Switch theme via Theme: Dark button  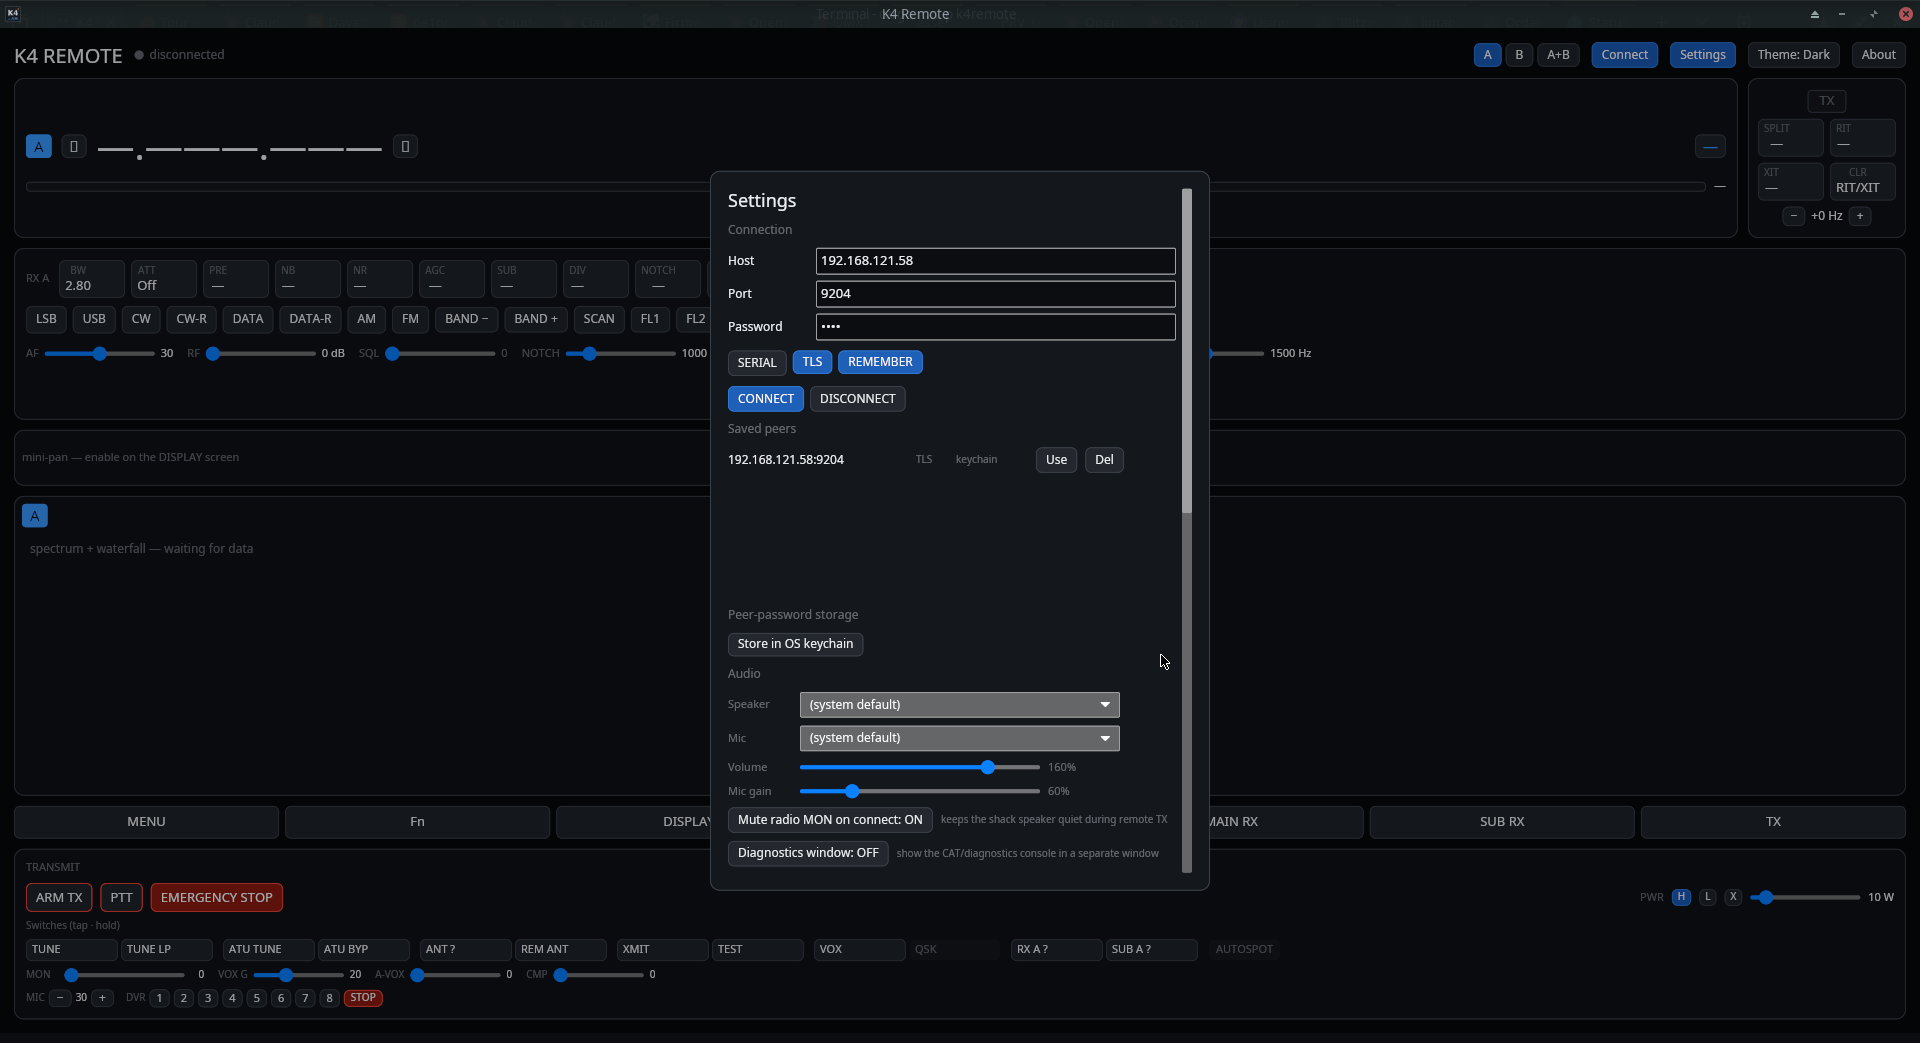[x=1793, y=55]
